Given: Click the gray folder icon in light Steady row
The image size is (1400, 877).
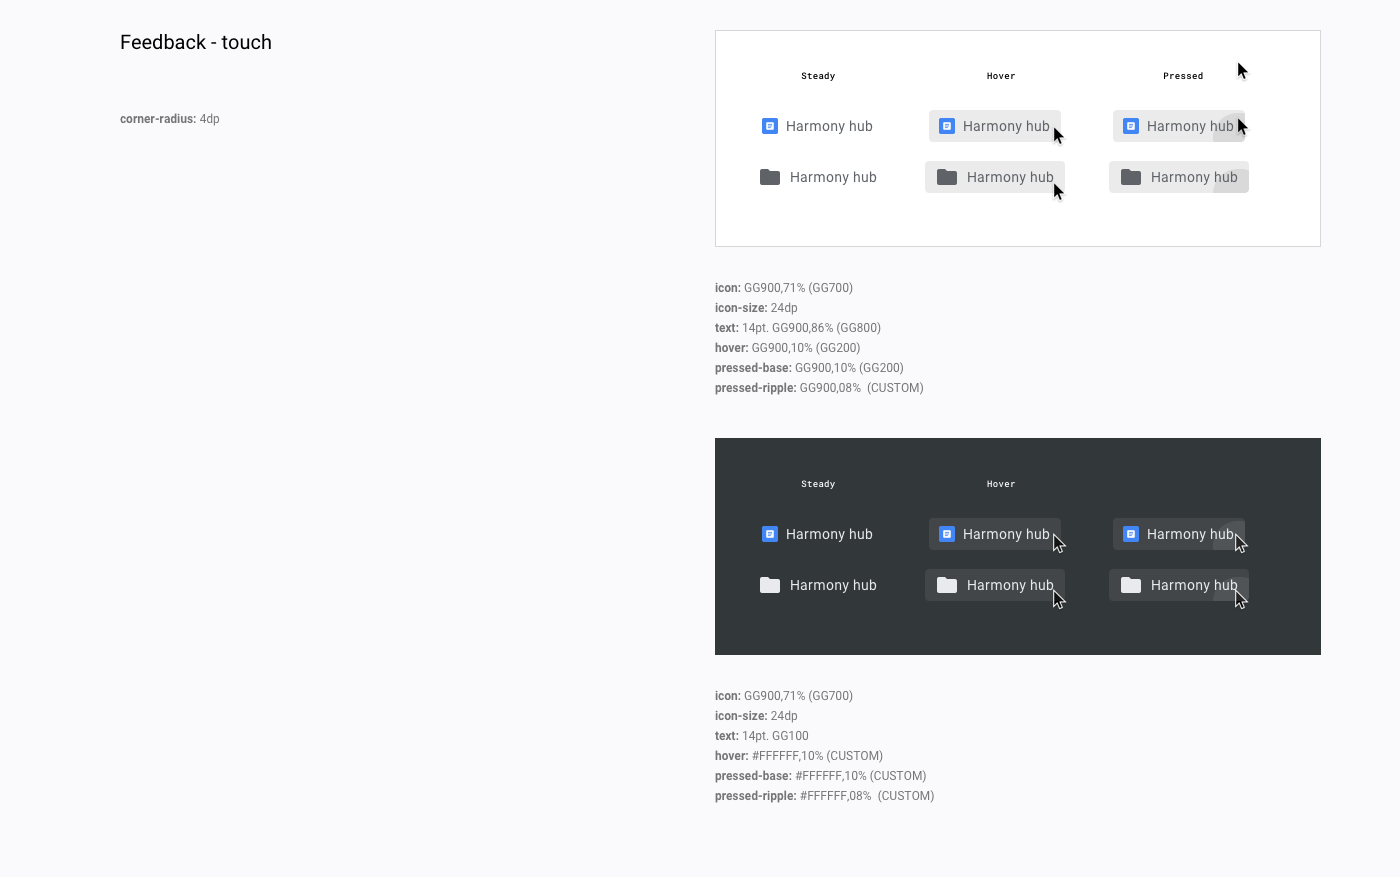Looking at the screenshot, I should tap(770, 177).
